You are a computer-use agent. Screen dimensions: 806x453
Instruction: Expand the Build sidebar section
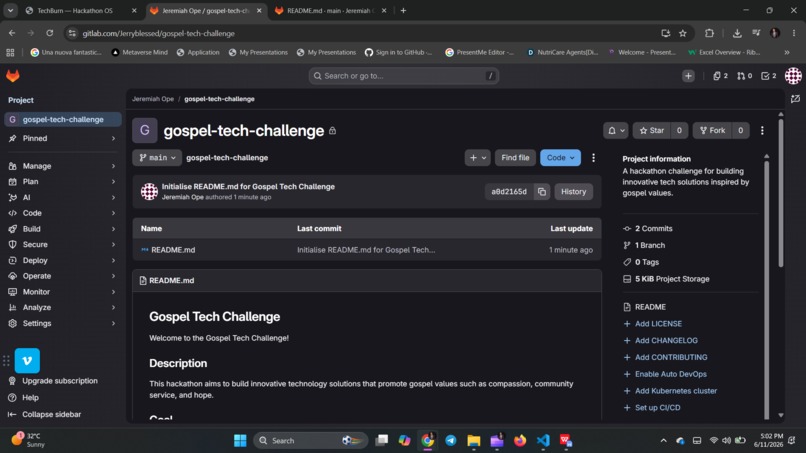click(62, 229)
